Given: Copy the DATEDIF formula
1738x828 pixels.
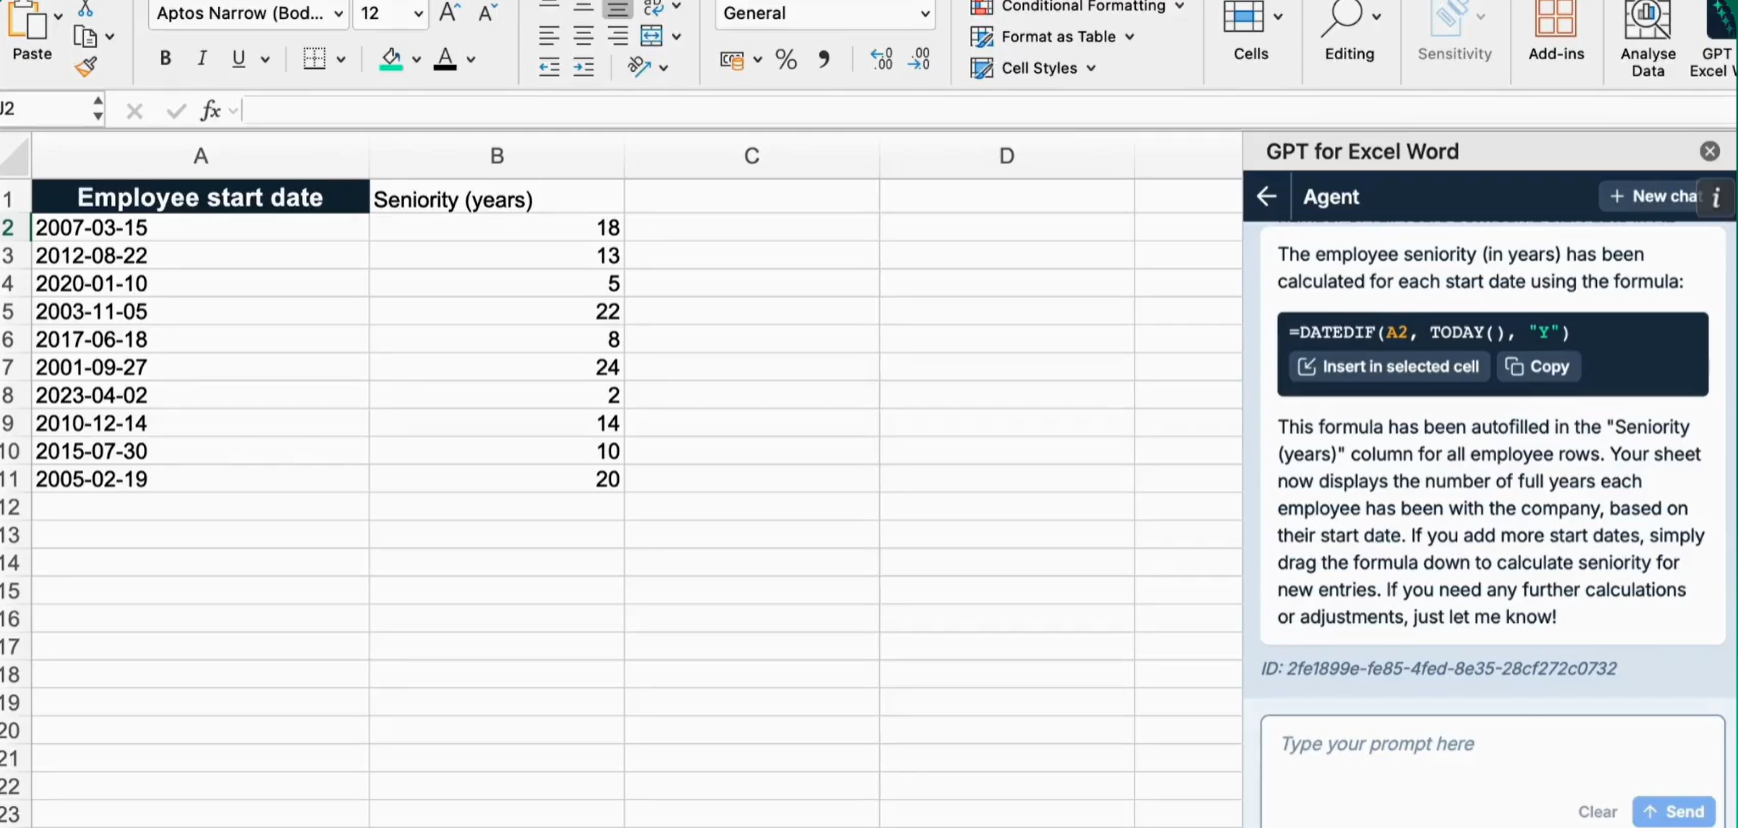Looking at the screenshot, I should 1538,367.
